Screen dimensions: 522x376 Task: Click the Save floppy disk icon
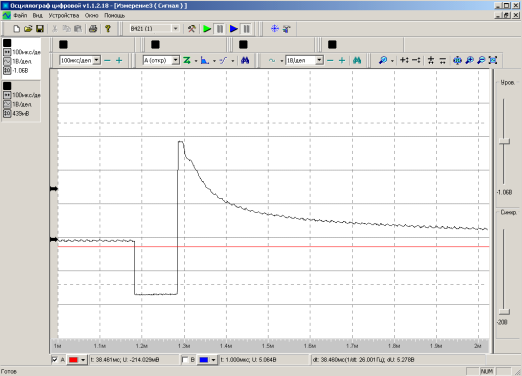coord(40,29)
